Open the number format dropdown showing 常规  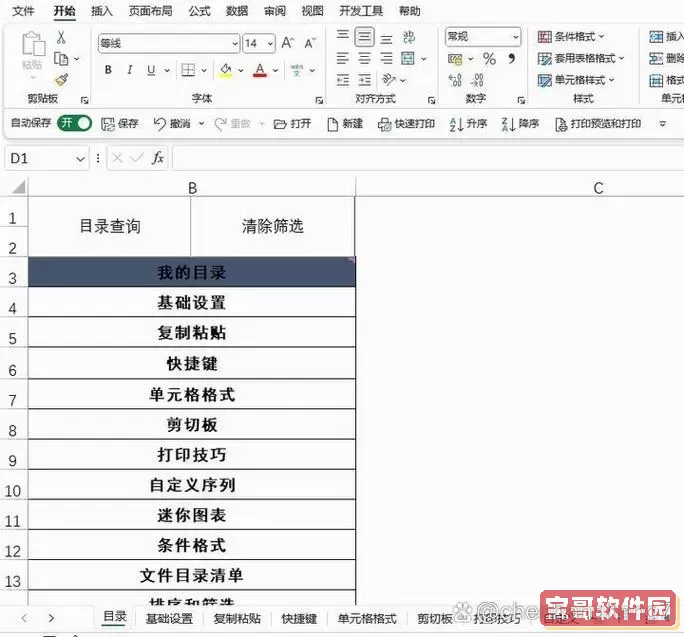point(516,37)
